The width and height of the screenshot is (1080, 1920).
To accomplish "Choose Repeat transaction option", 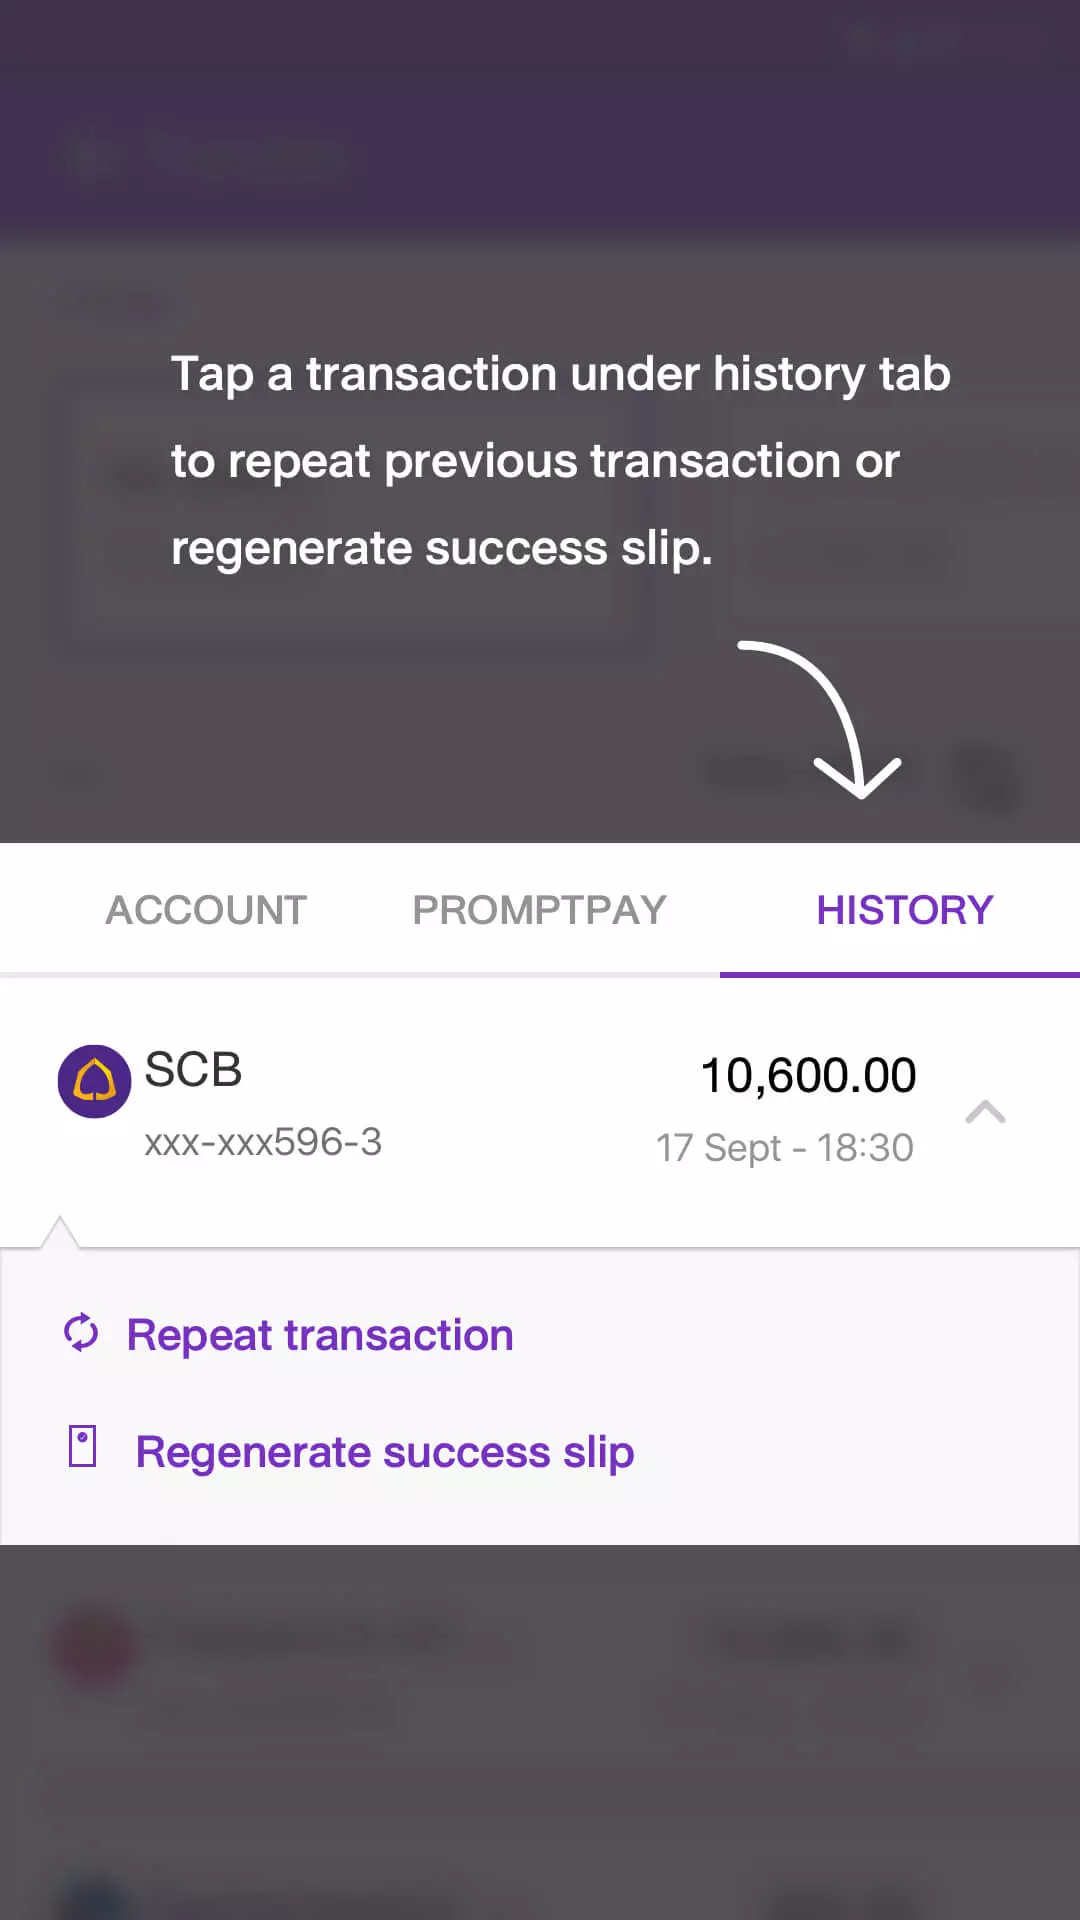I will click(319, 1335).
